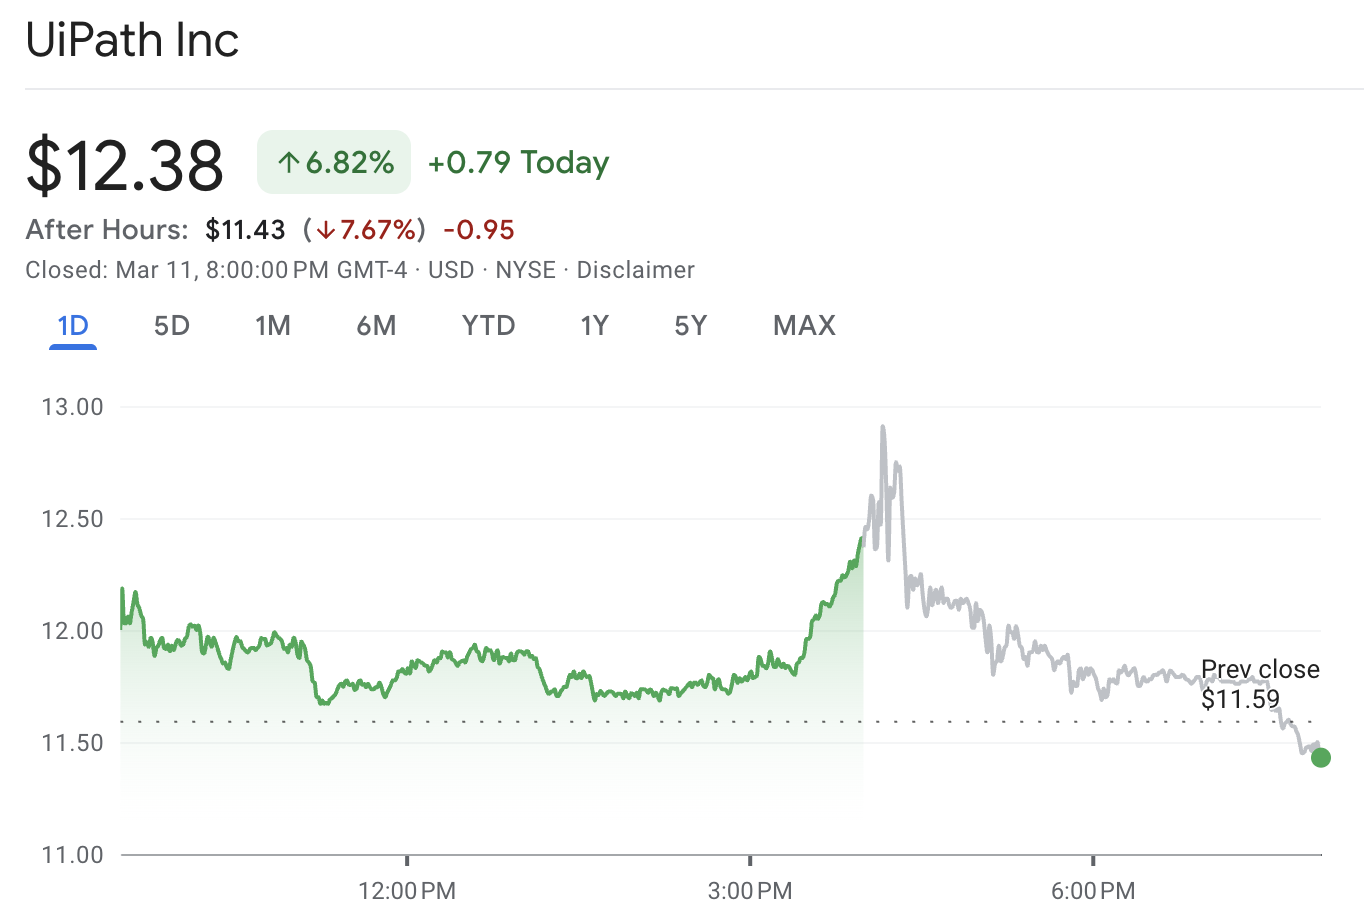The width and height of the screenshot is (1364, 920).
Task: Open the 1M time range
Action: [x=273, y=325]
